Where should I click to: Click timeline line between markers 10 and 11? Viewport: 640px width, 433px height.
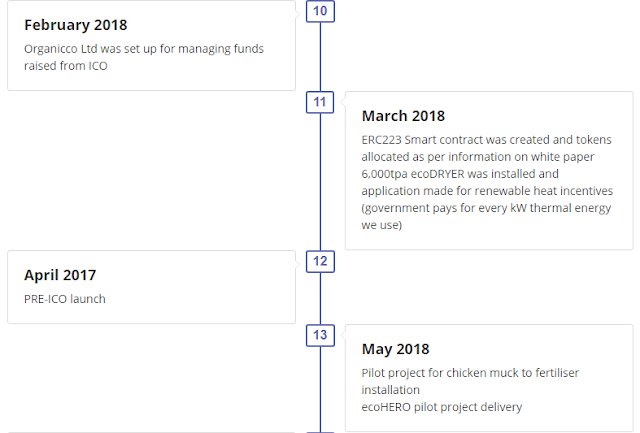[x=320, y=57]
